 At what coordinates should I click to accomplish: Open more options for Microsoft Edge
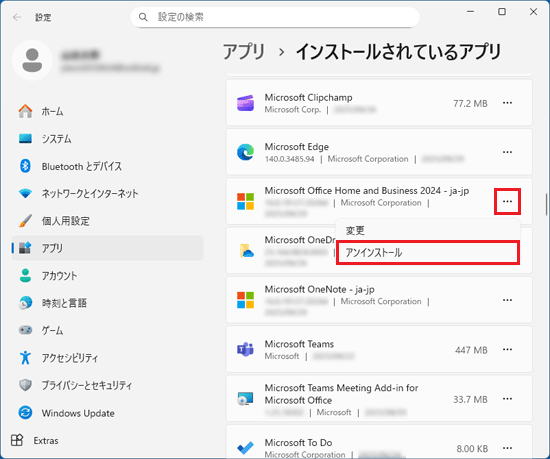click(507, 152)
